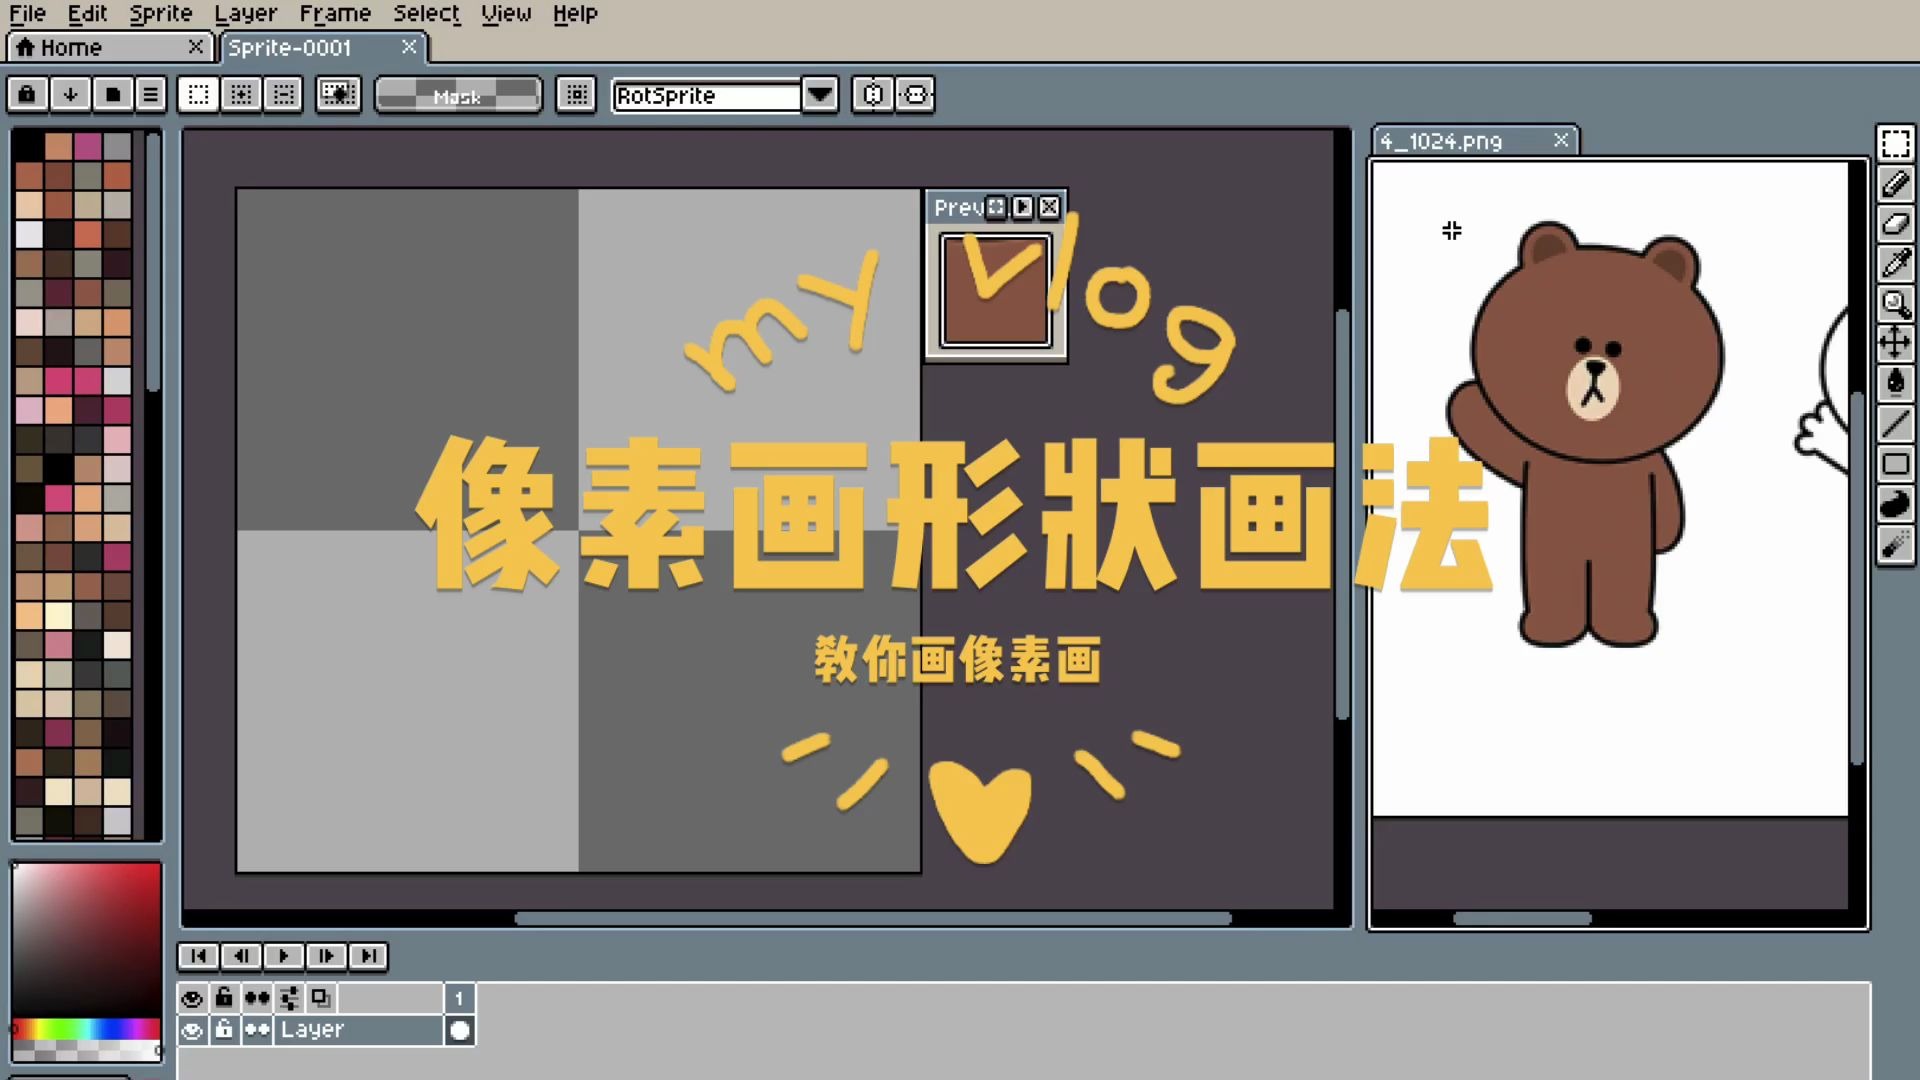The height and width of the screenshot is (1080, 1920).
Task: Select the Move tool
Action: coord(1895,344)
